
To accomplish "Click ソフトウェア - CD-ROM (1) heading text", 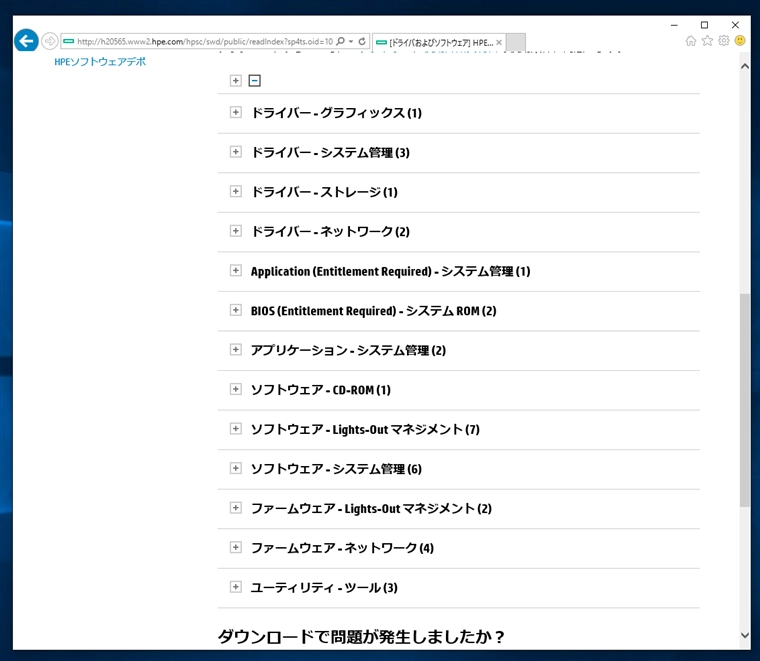I will (320, 390).
